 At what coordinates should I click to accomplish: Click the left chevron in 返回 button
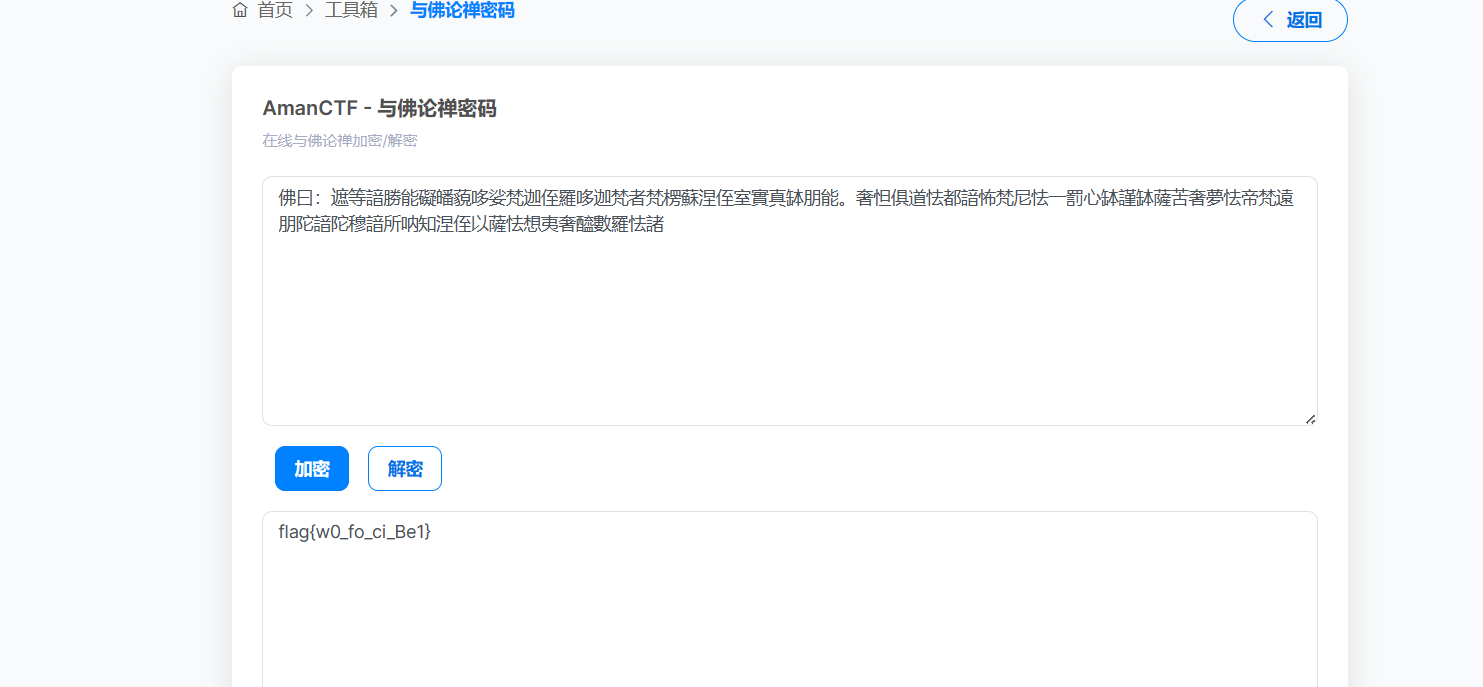[1269, 20]
